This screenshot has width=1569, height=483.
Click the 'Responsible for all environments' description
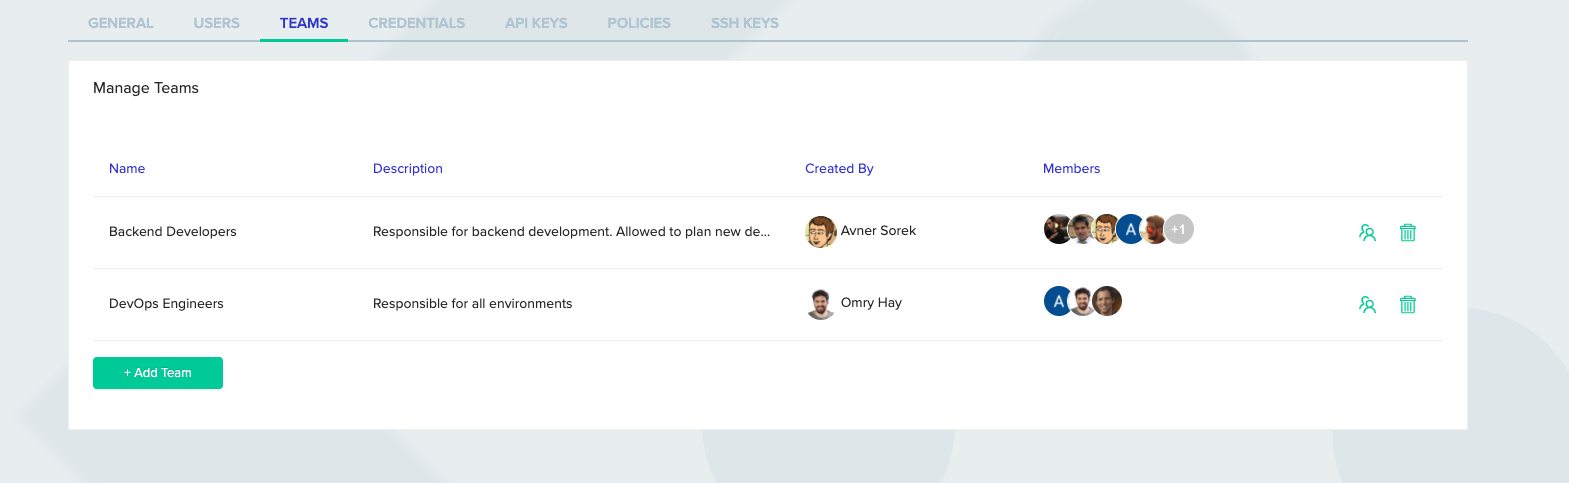pyautogui.click(x=472, y=304)
